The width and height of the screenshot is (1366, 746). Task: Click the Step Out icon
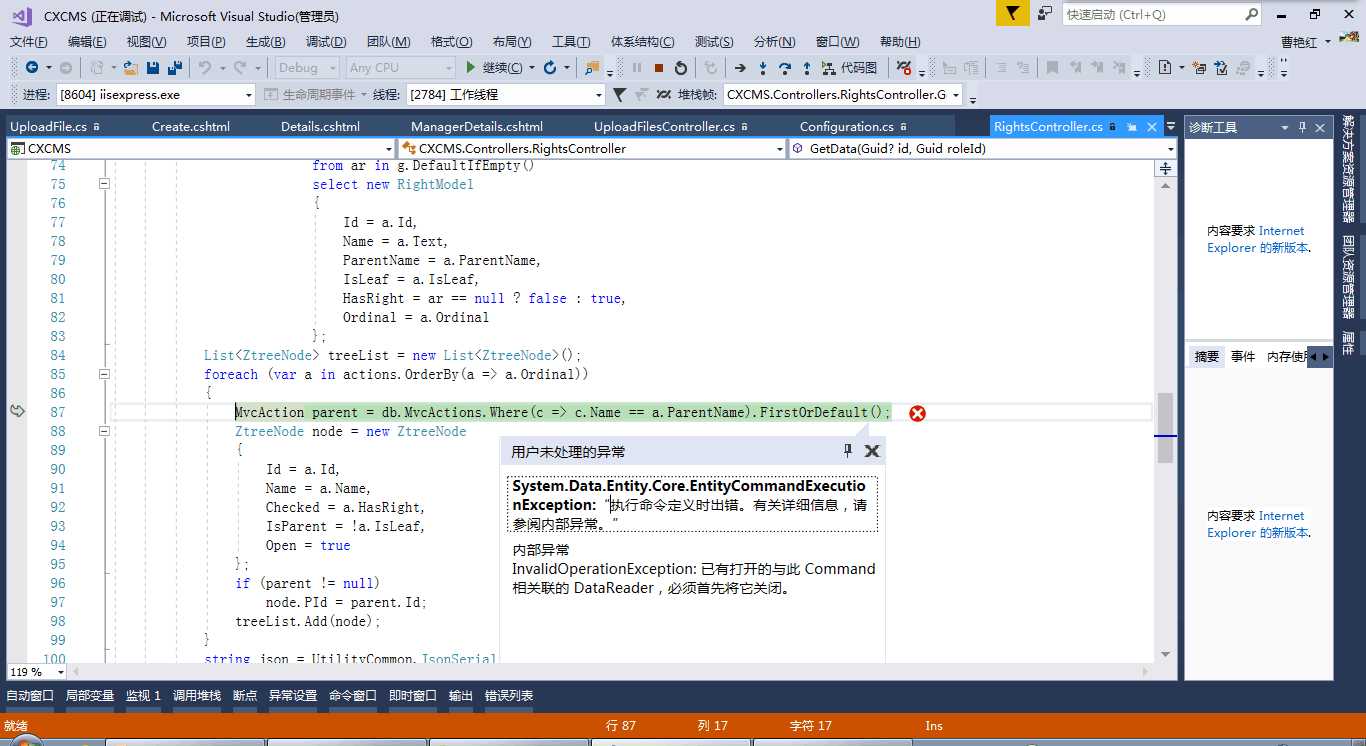807,68
